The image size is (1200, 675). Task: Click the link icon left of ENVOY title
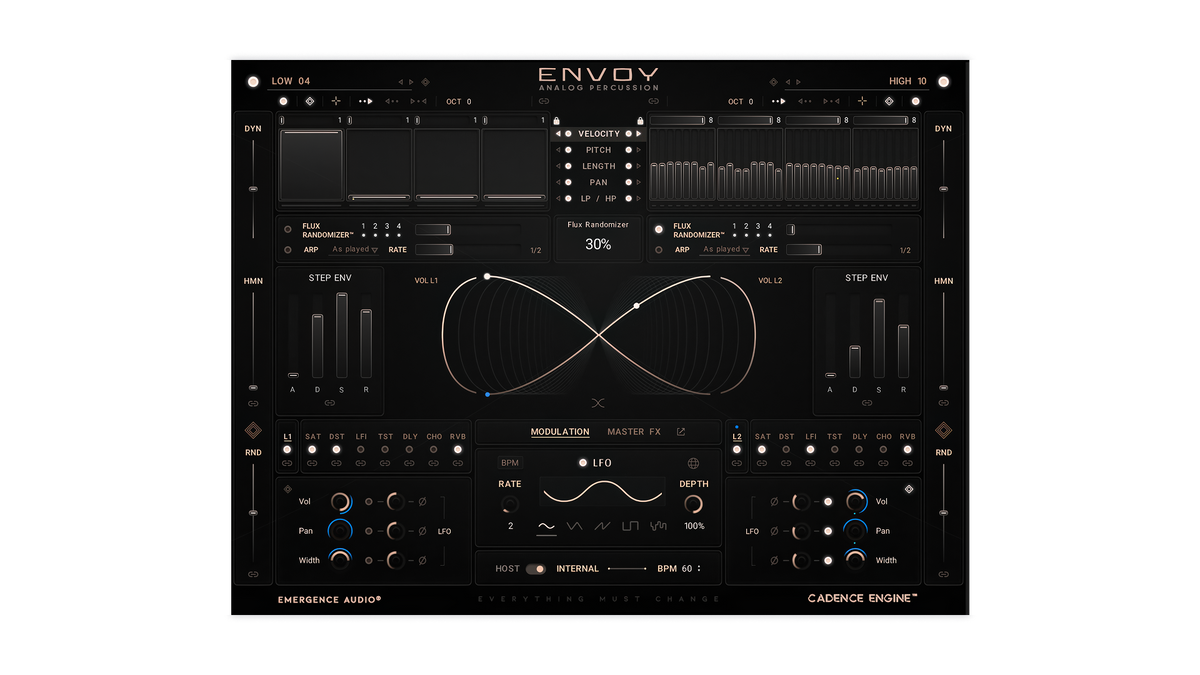(544, 101)
